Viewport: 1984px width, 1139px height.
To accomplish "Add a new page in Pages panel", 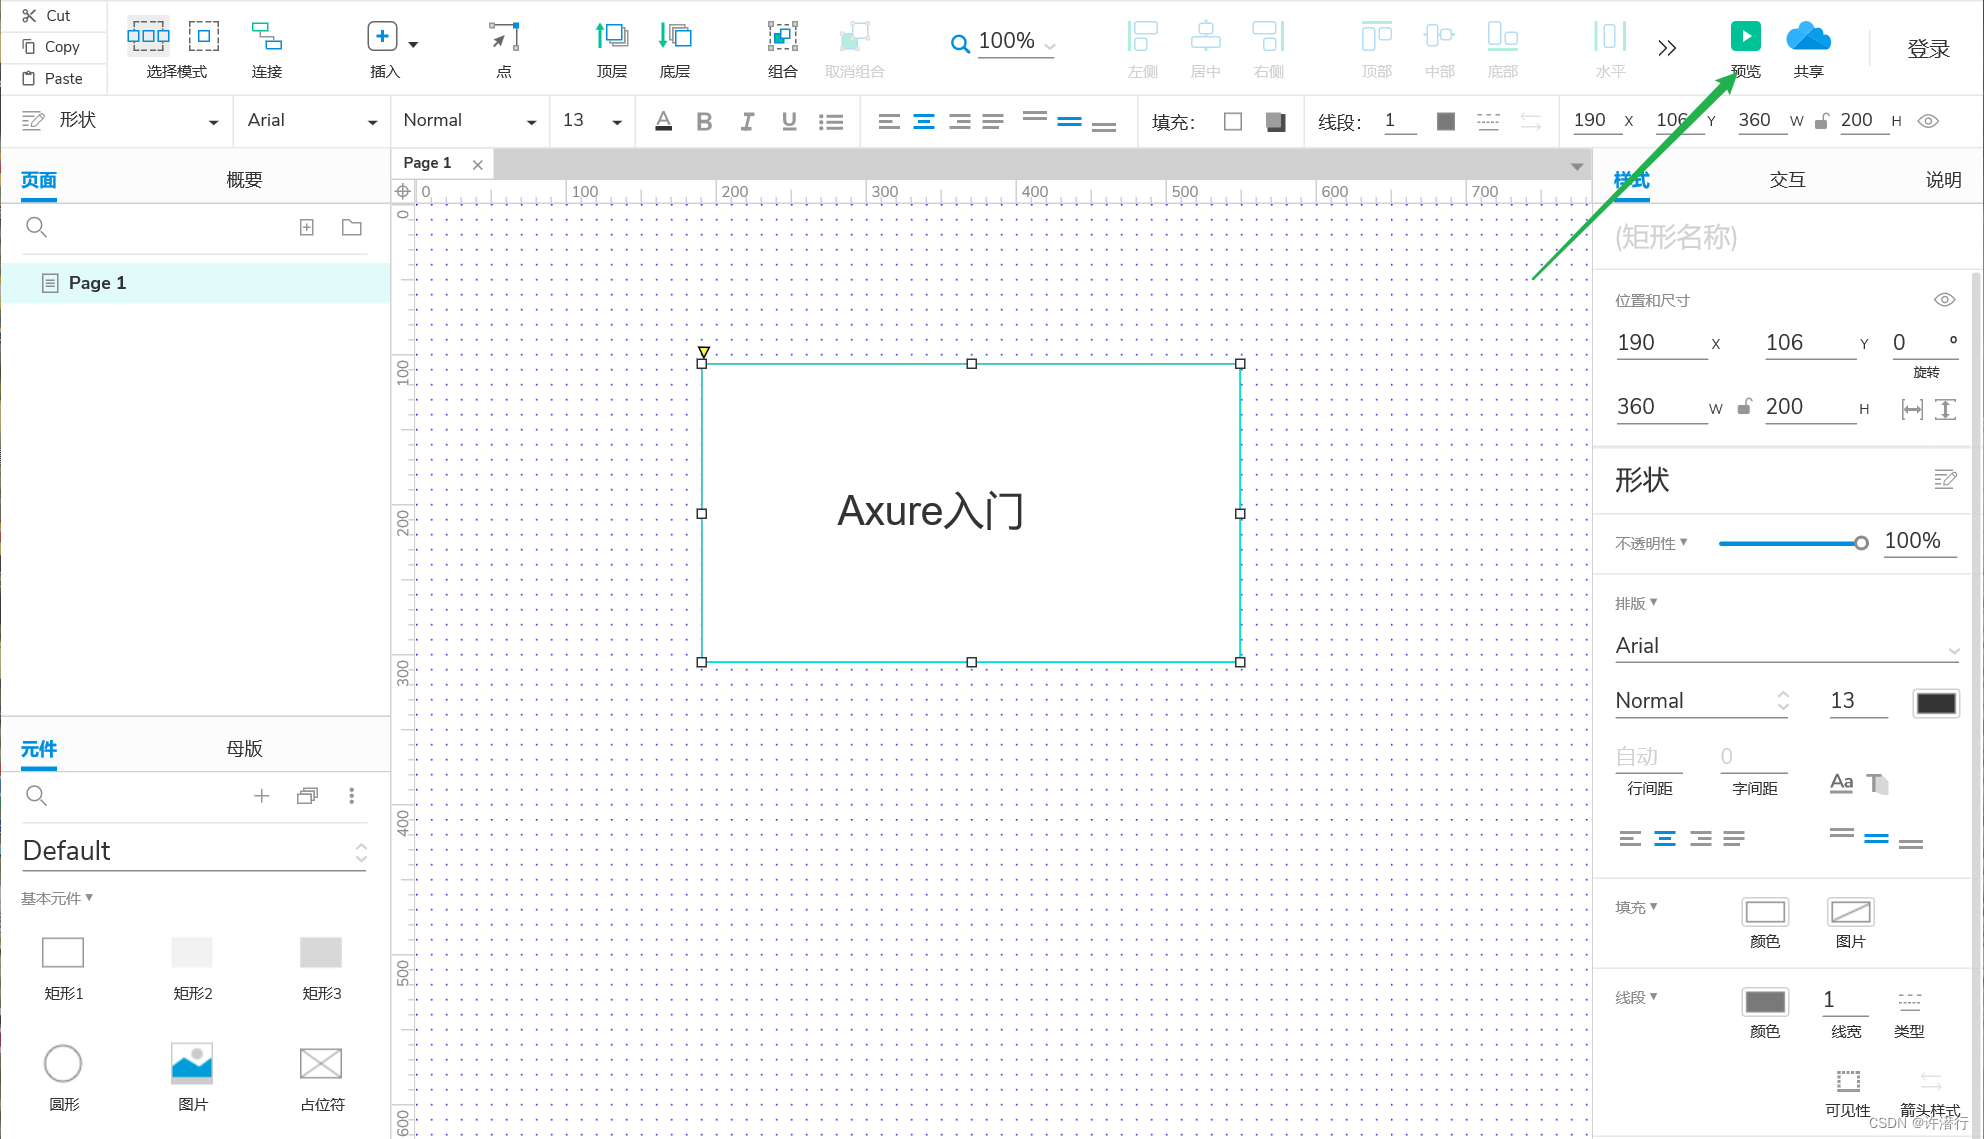I will coord(307,227).
